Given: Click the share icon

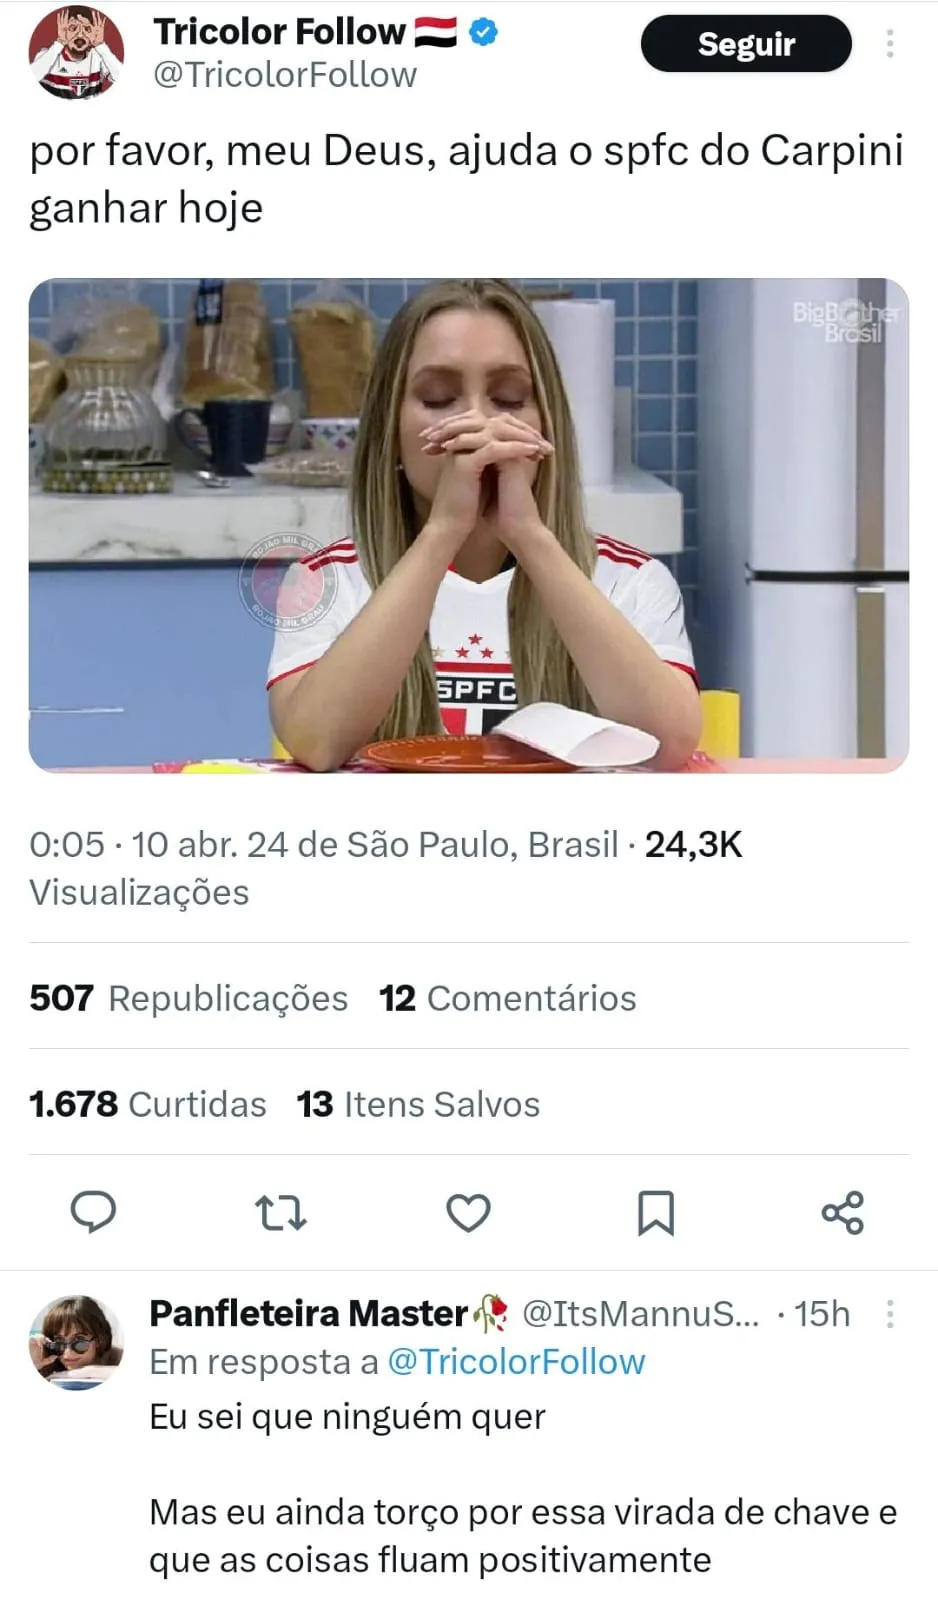Looking at the screenshot, I should point(842,1213).
